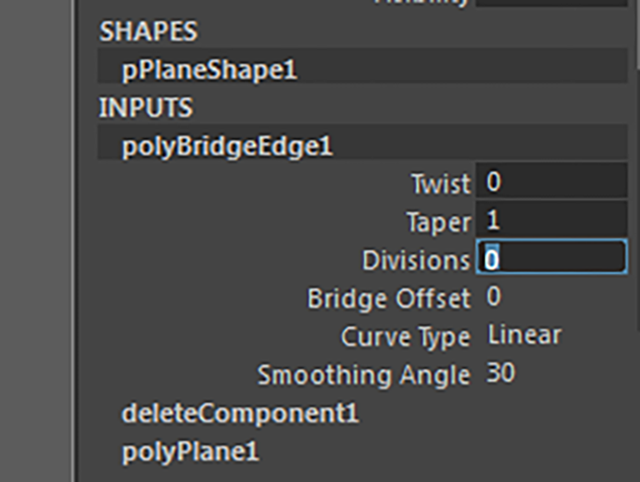Select the polyBridgeEdge1 input node
Screen dimensions: 640x482
(x=227, y=147)
